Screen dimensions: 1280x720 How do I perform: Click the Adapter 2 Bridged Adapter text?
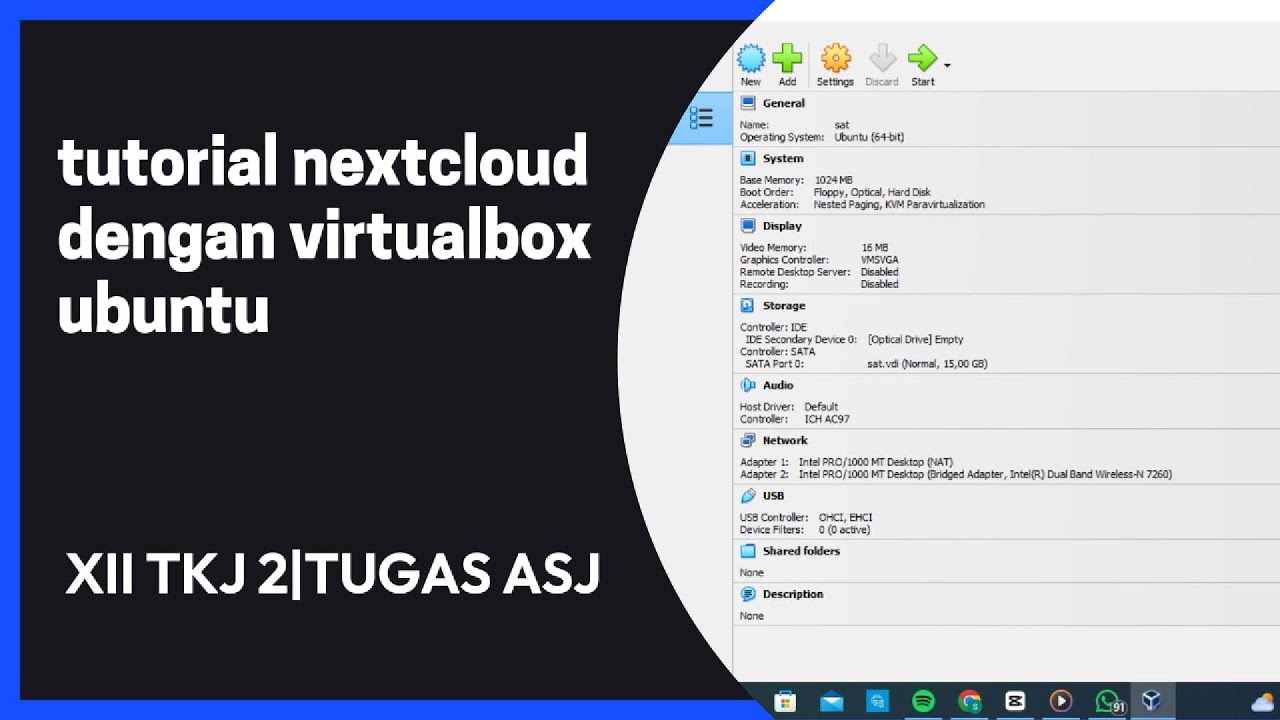click(x=985, y=474)
